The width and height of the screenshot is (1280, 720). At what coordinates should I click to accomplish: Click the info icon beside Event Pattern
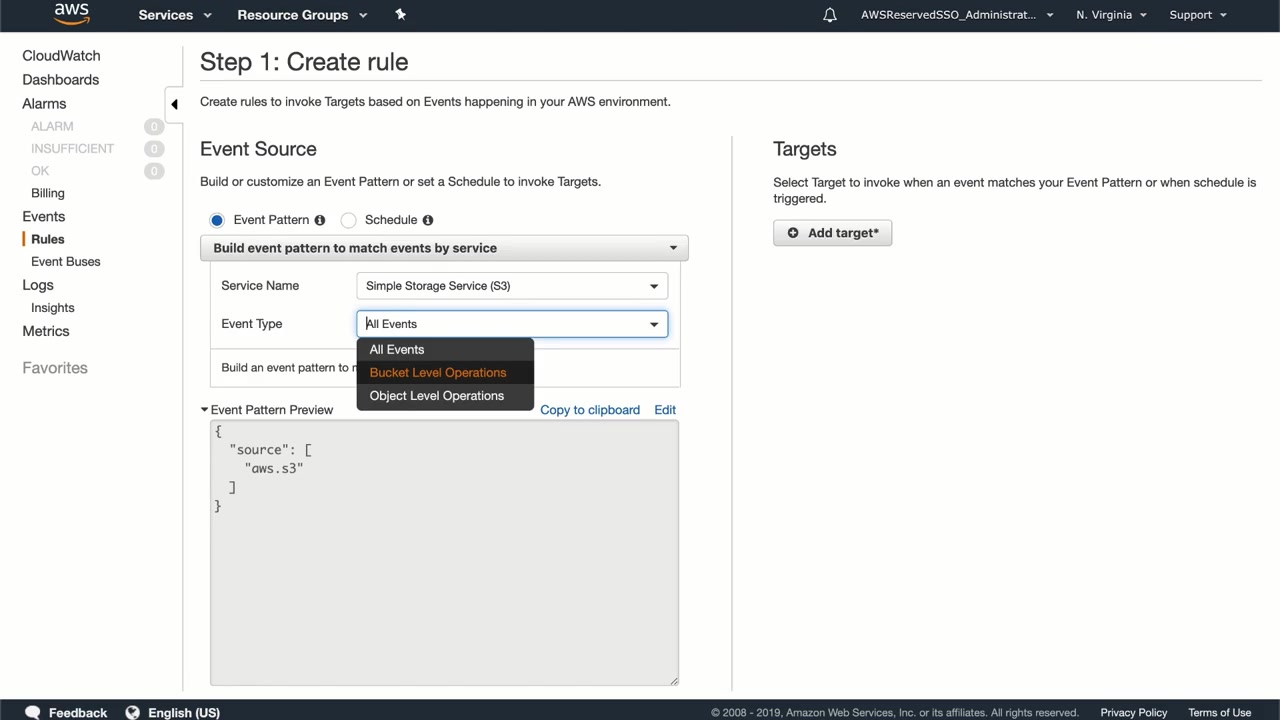tap(320, 220)
